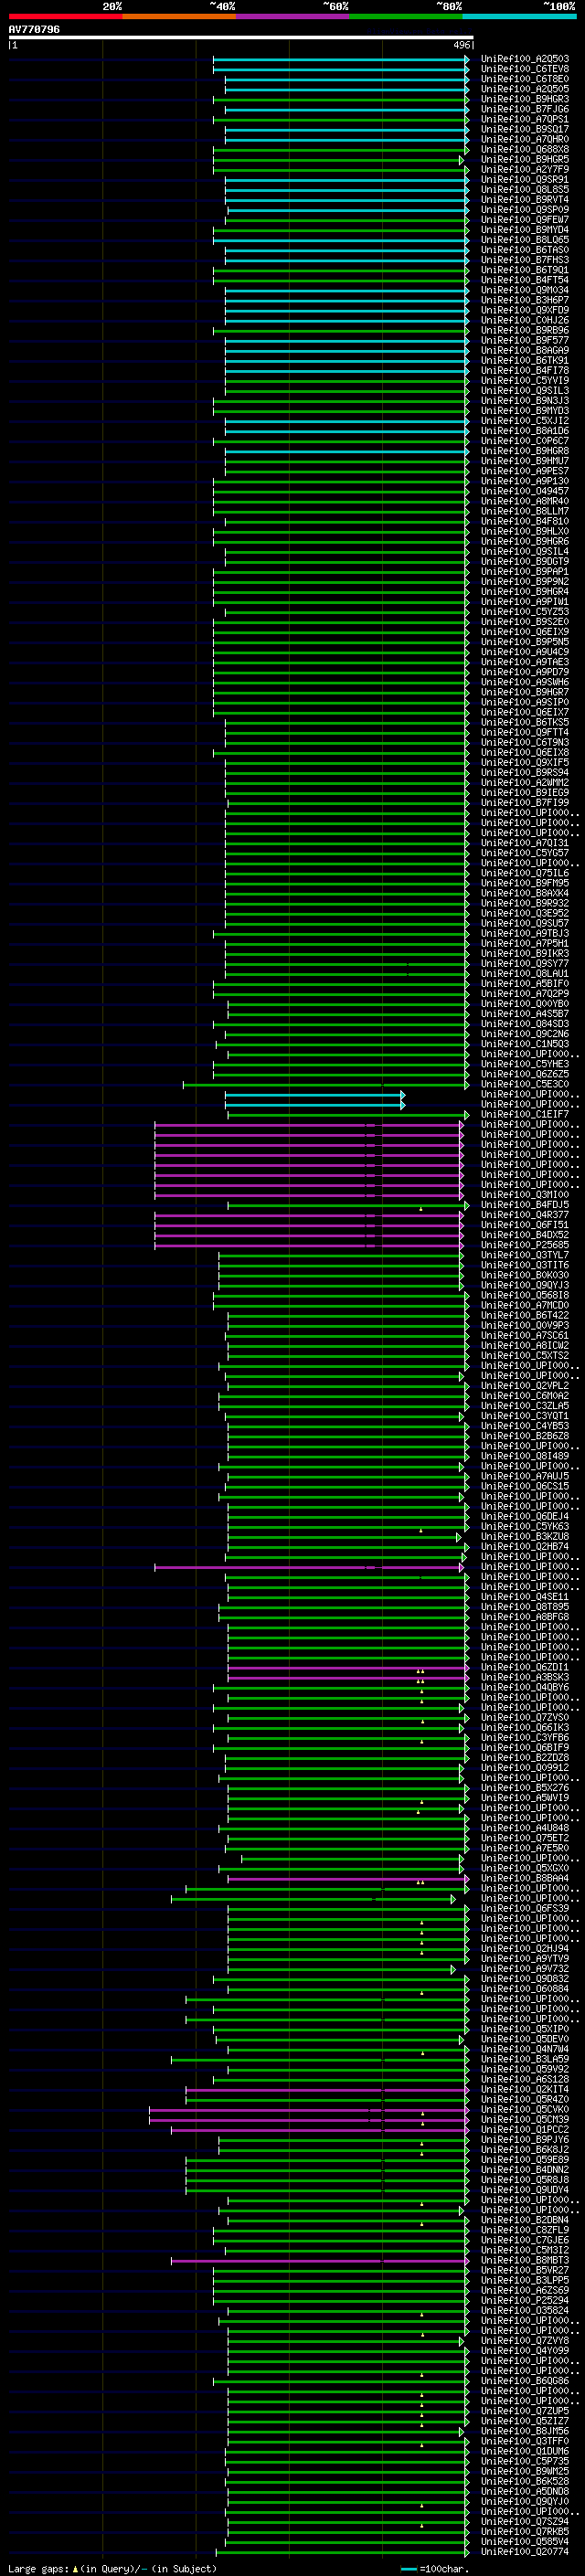Select the UniRef100_A9TAE3 label
Image resolution: width=585 pixels, height=2576 pixels.
(525, 662)
